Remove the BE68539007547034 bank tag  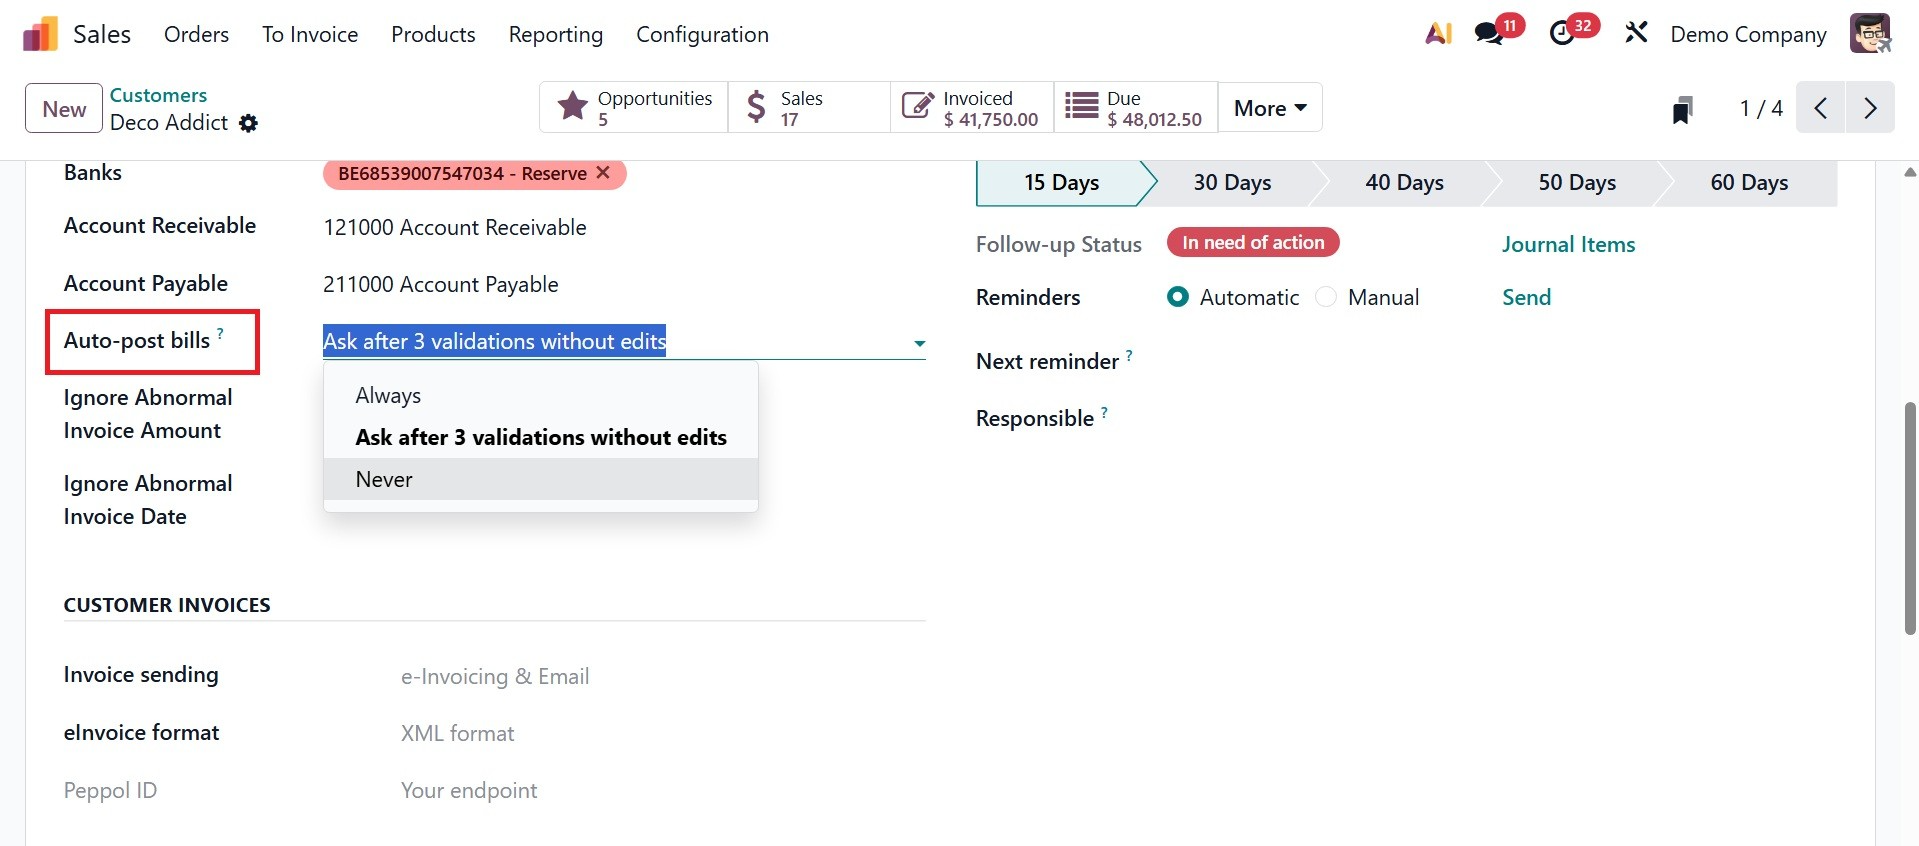coord(603,173)
